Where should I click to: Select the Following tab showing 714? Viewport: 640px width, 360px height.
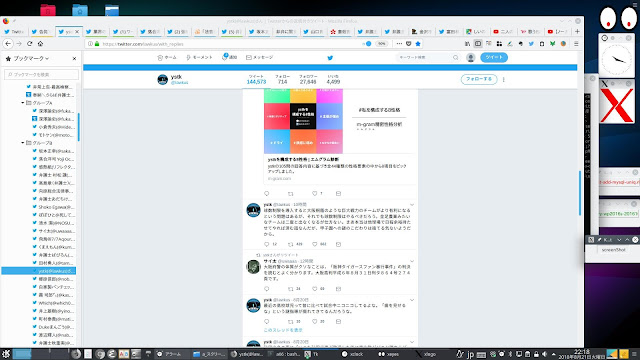tap(282, 80)
